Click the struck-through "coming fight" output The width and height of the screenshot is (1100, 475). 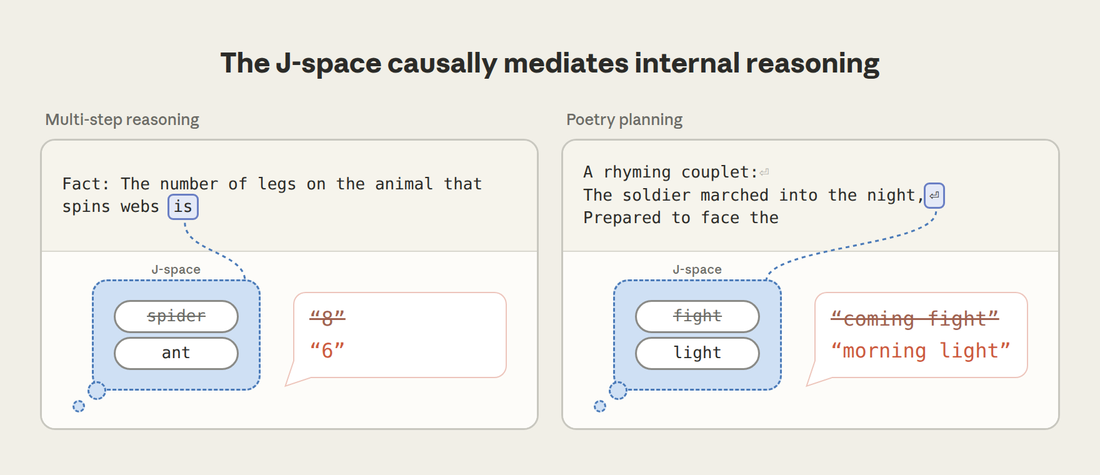914,319
